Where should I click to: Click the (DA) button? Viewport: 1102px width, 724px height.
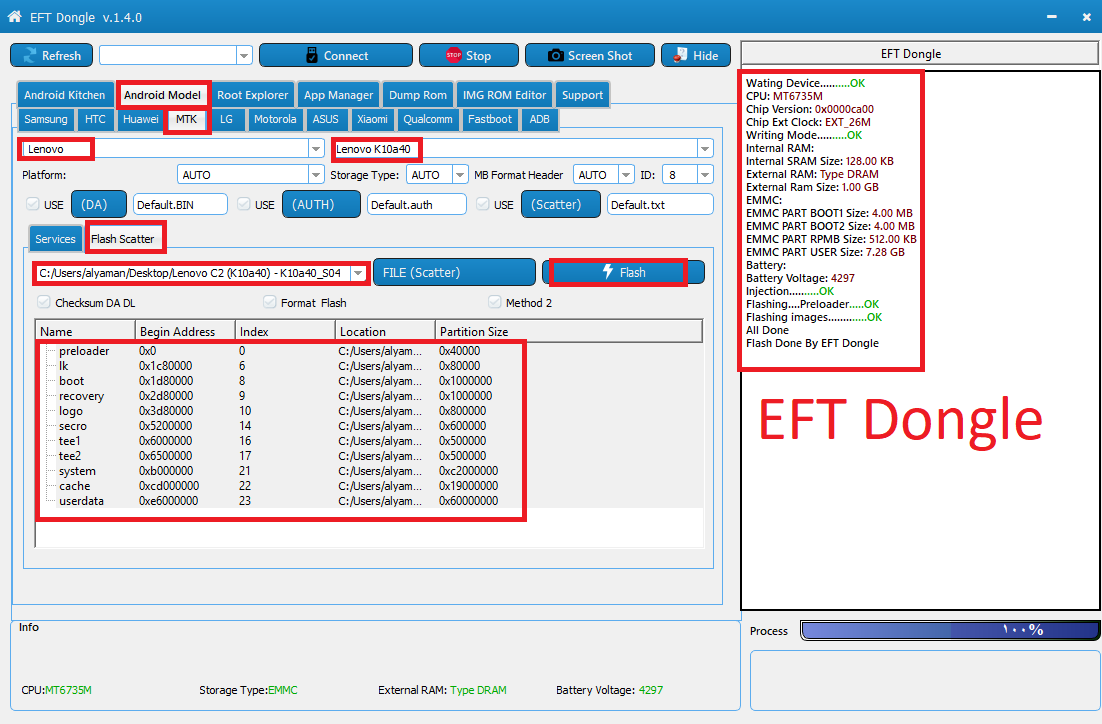coord(99,205)
